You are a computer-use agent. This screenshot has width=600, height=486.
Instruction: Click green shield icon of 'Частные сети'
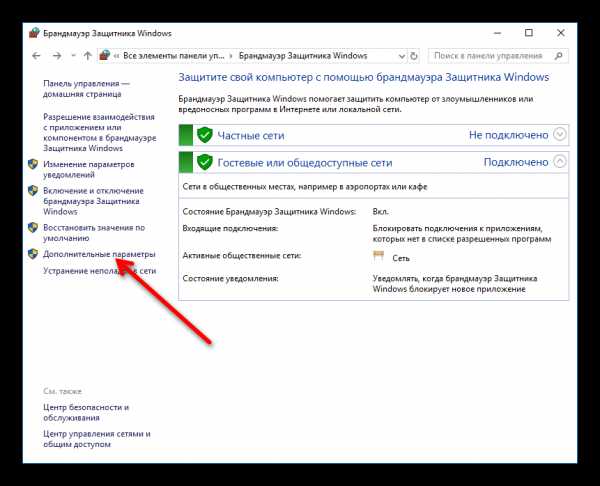coord(205,135)
